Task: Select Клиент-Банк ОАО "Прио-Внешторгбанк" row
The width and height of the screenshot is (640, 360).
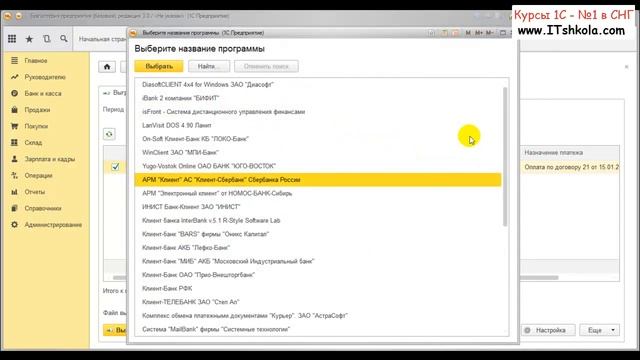Action: pyautogui.click(x=318, y=275)
